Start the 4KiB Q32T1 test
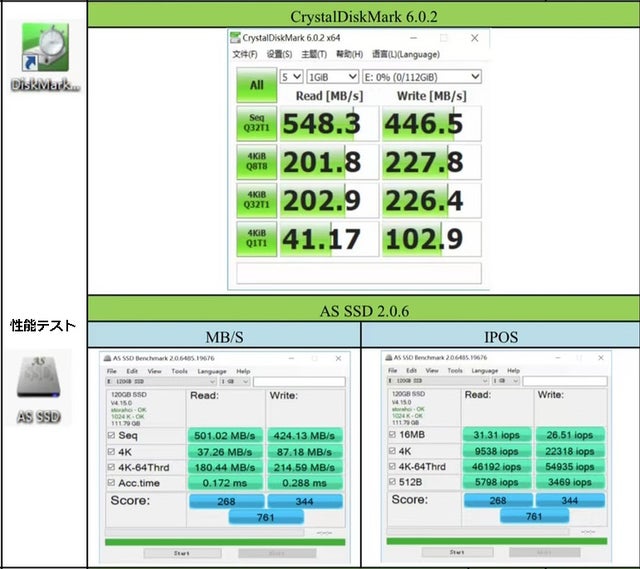 [256, 200]
